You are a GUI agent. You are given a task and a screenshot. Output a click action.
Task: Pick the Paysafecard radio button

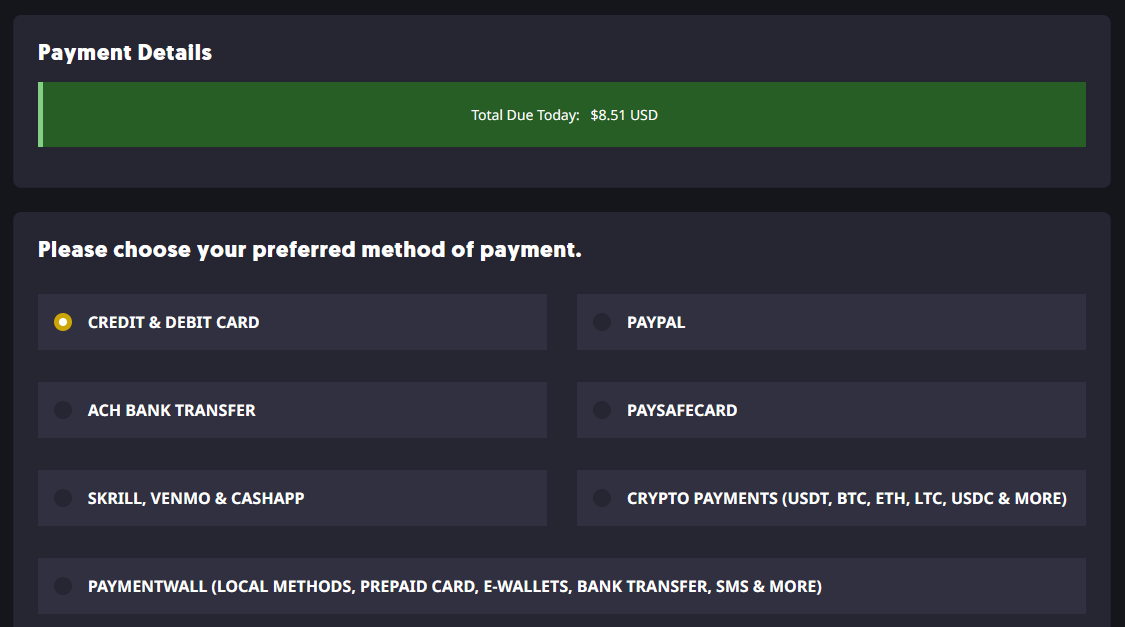pos(602,410)
